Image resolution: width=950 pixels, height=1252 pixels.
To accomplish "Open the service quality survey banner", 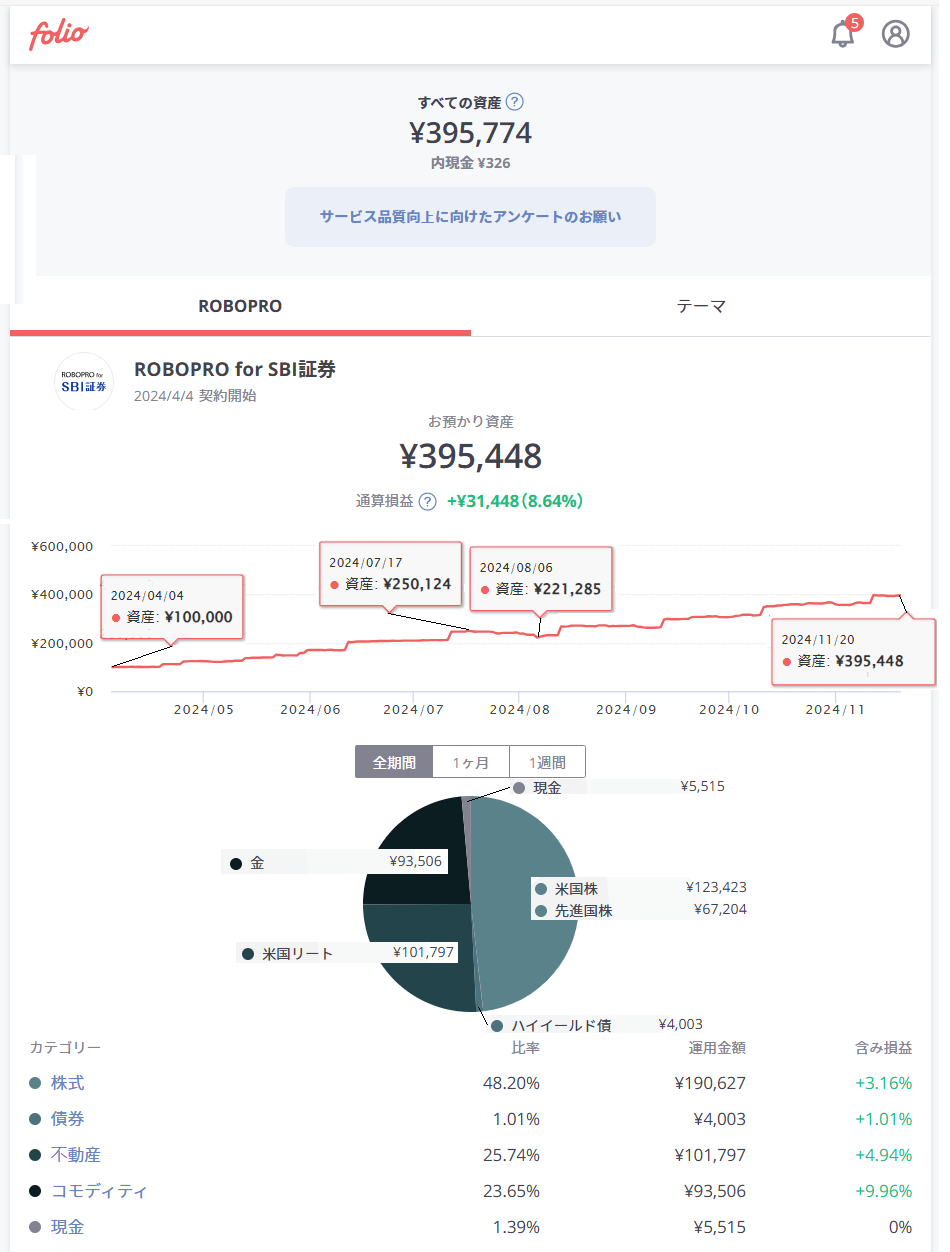I will [470, 216].
